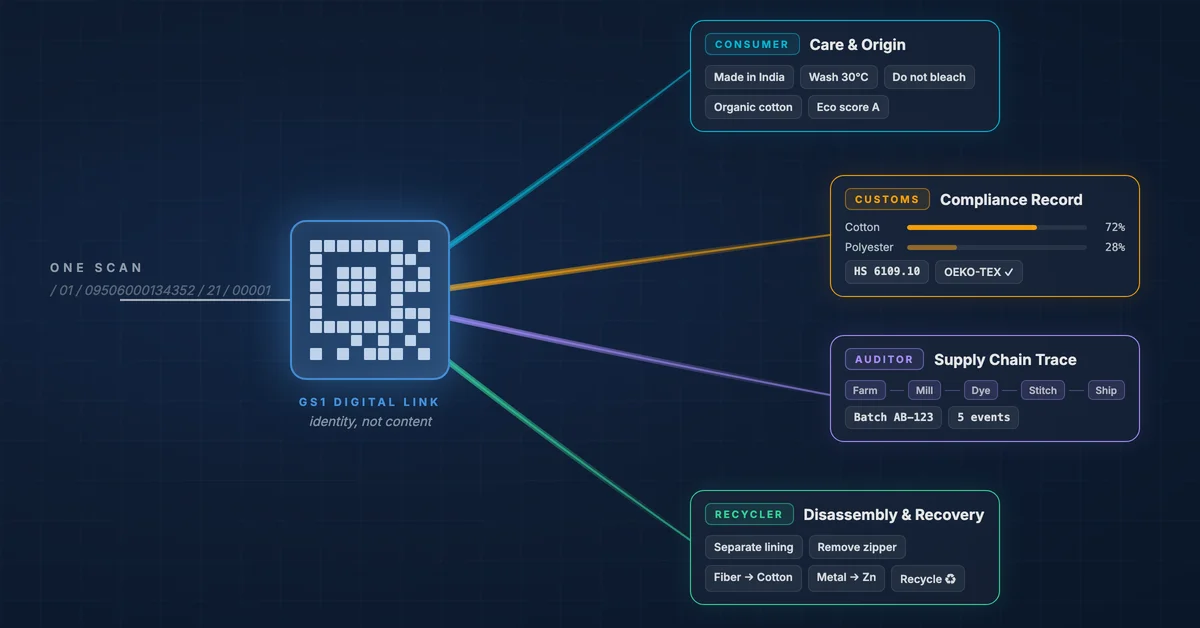The image size is (1200, 628).
Task: Click the CONSUMER badge
Action: [752, 44]
